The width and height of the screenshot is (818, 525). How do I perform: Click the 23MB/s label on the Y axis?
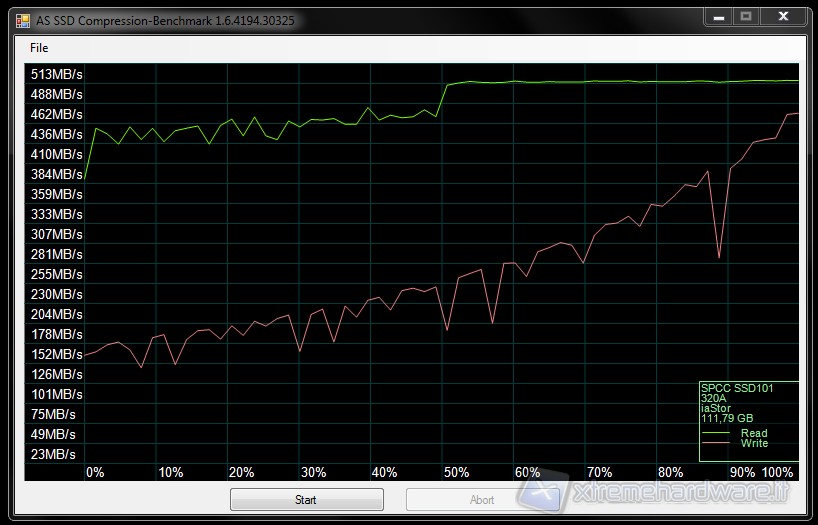point(54,454)
